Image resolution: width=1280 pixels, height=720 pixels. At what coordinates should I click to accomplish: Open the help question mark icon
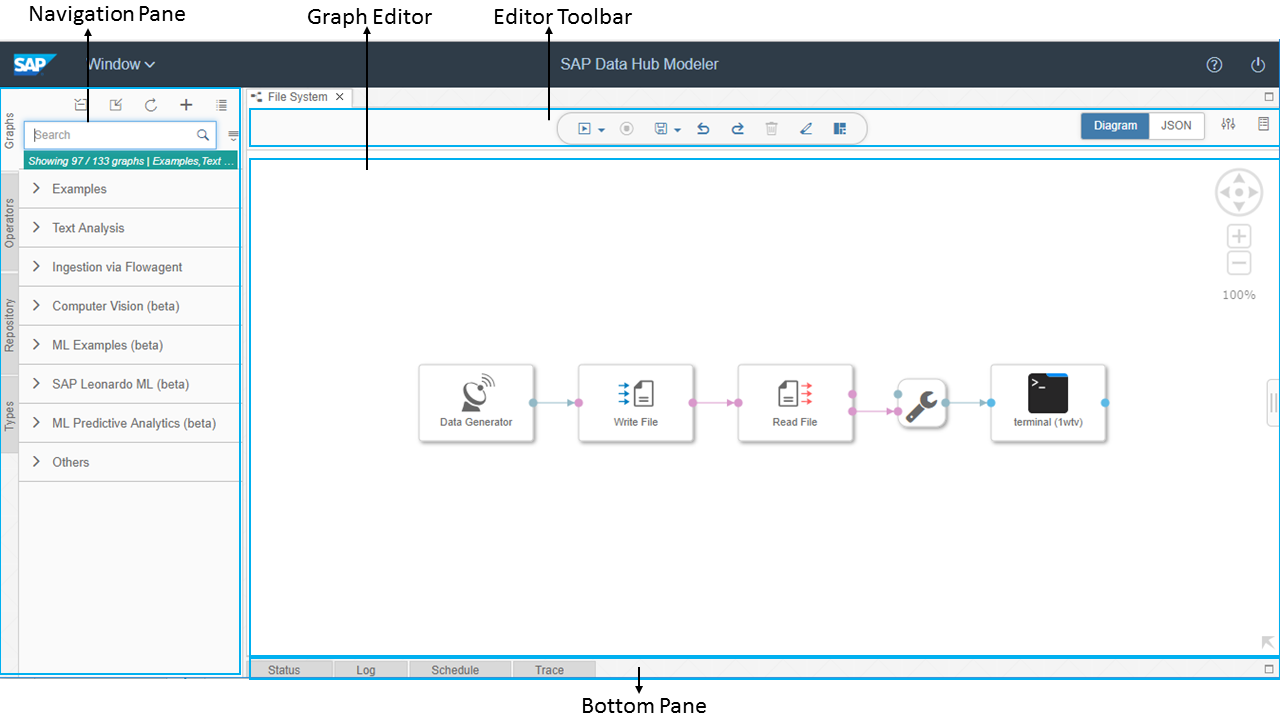pos(1214,65)
